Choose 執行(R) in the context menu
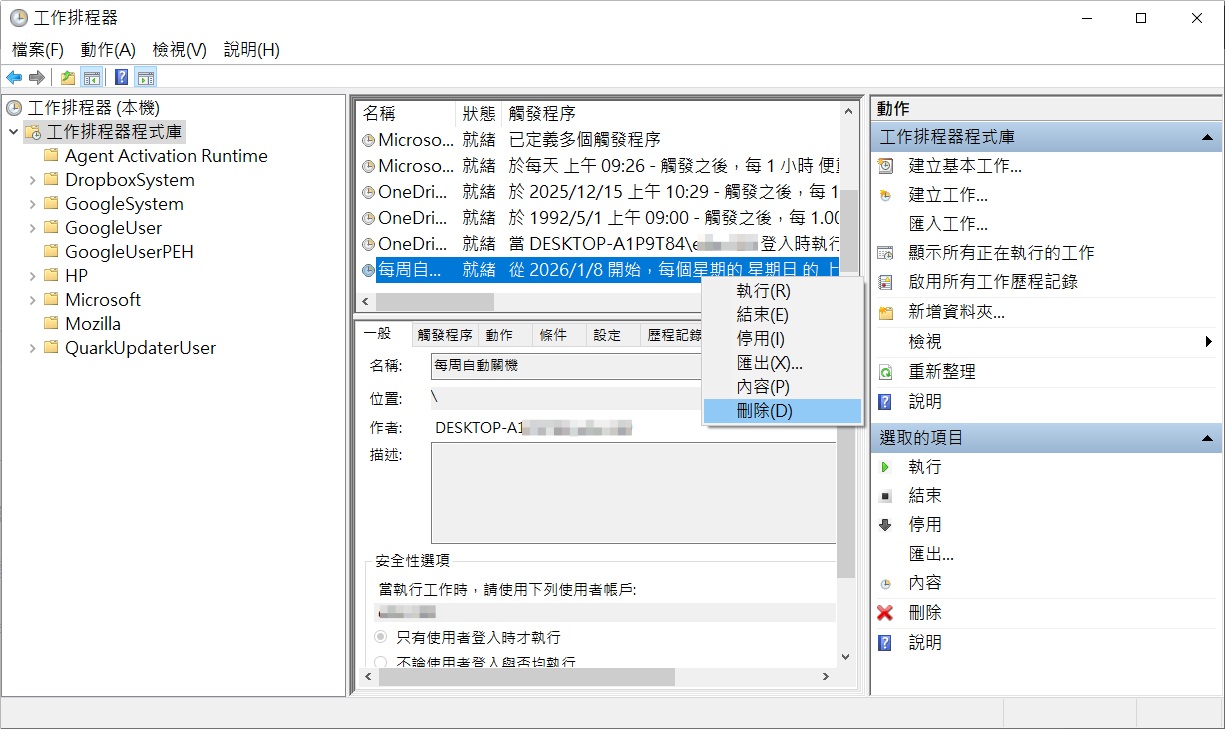 [x=782, y=291]
